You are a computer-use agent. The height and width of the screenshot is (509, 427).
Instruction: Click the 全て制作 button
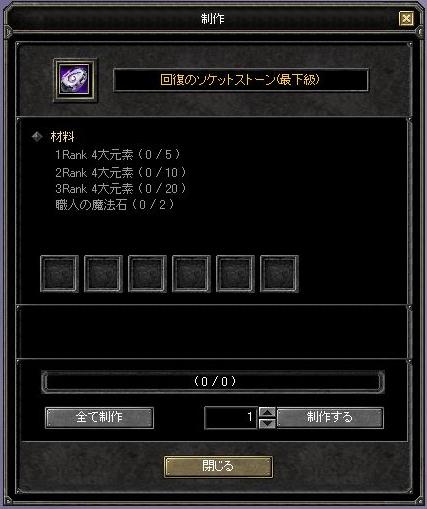99,418
